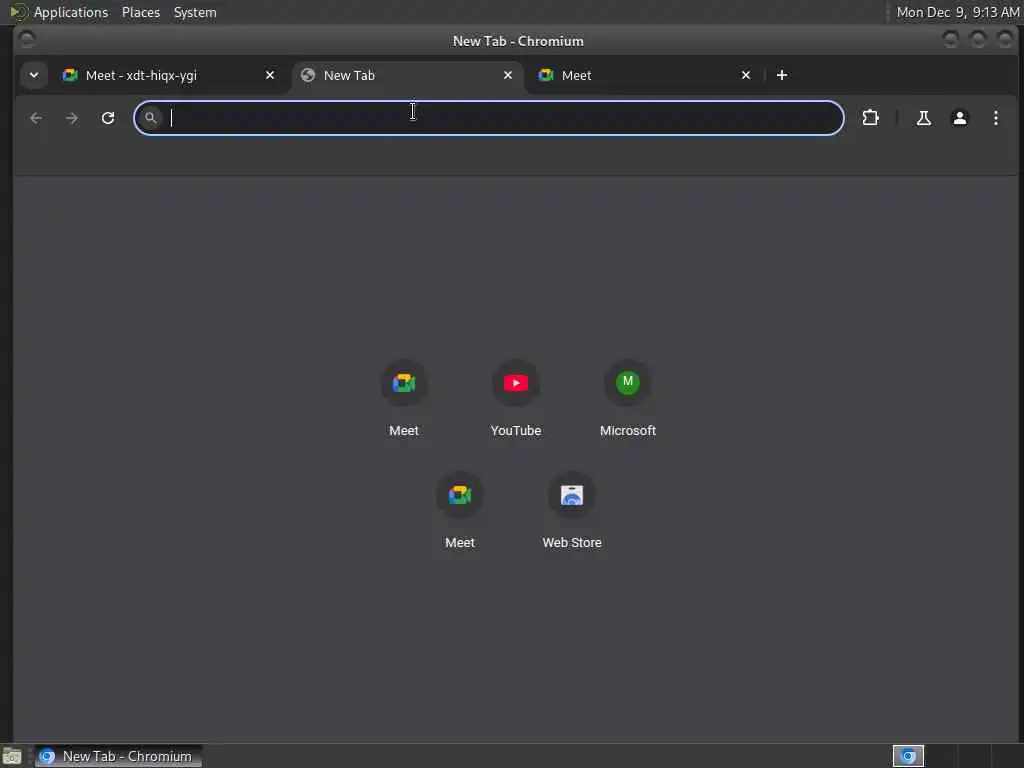Image resolution: width=1024 pixels, height=768 pixels.
Task: Go forward with the forward arrow
Action: tap(72, 118)
